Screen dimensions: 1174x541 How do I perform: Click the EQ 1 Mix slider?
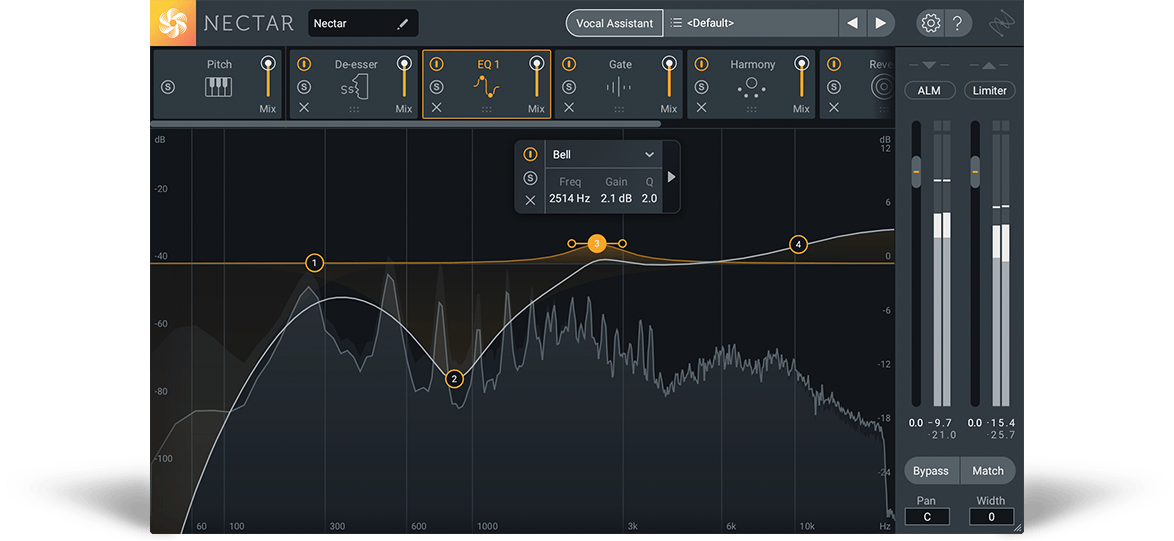click(x=536, y=78)
